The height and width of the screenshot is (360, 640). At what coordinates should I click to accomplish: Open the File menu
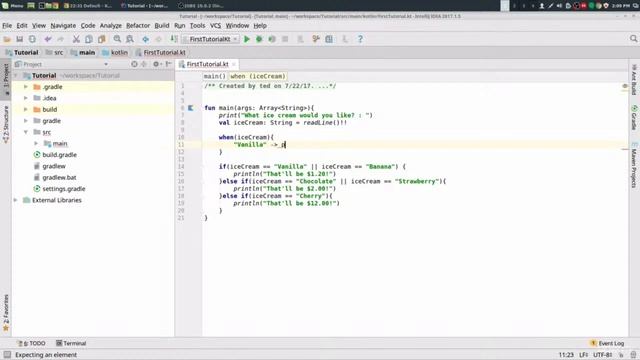pyautogui.click(x=7, y=25)
